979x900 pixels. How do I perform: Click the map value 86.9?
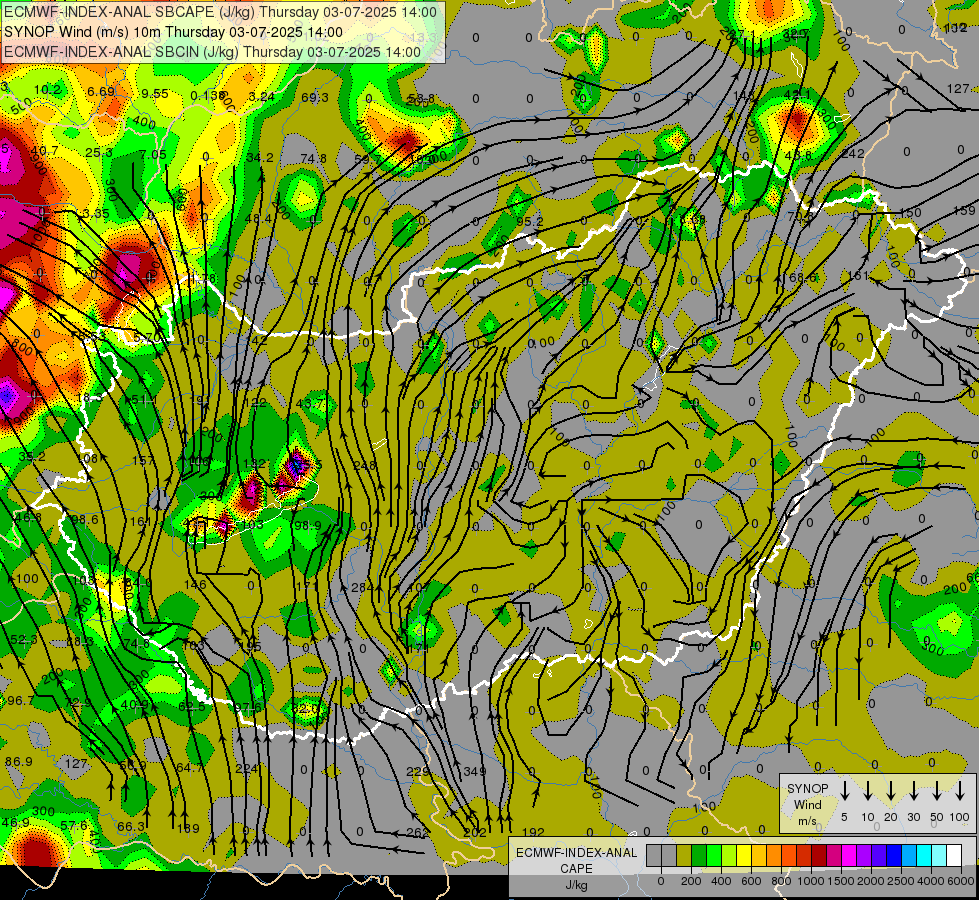click(19, 761)
